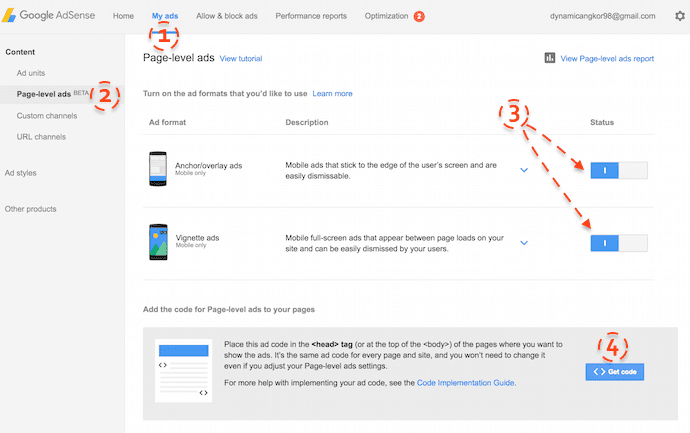Open the Code Implementation Guide link
Image resolution: width=690 pixels, height=433 pixels.
tap(466, 383)
